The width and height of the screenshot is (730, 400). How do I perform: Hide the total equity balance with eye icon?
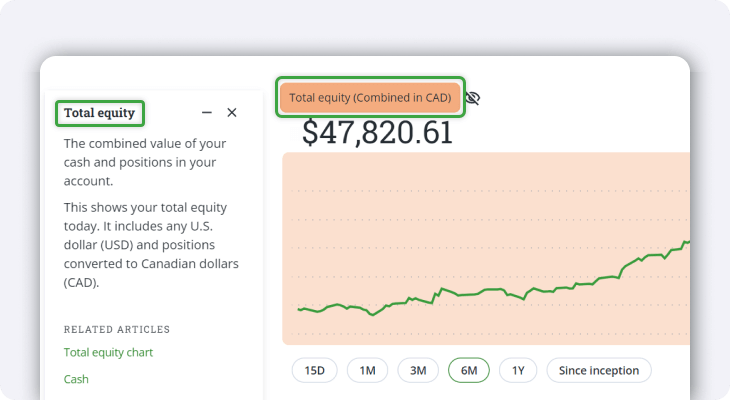(x=473, y=98)
